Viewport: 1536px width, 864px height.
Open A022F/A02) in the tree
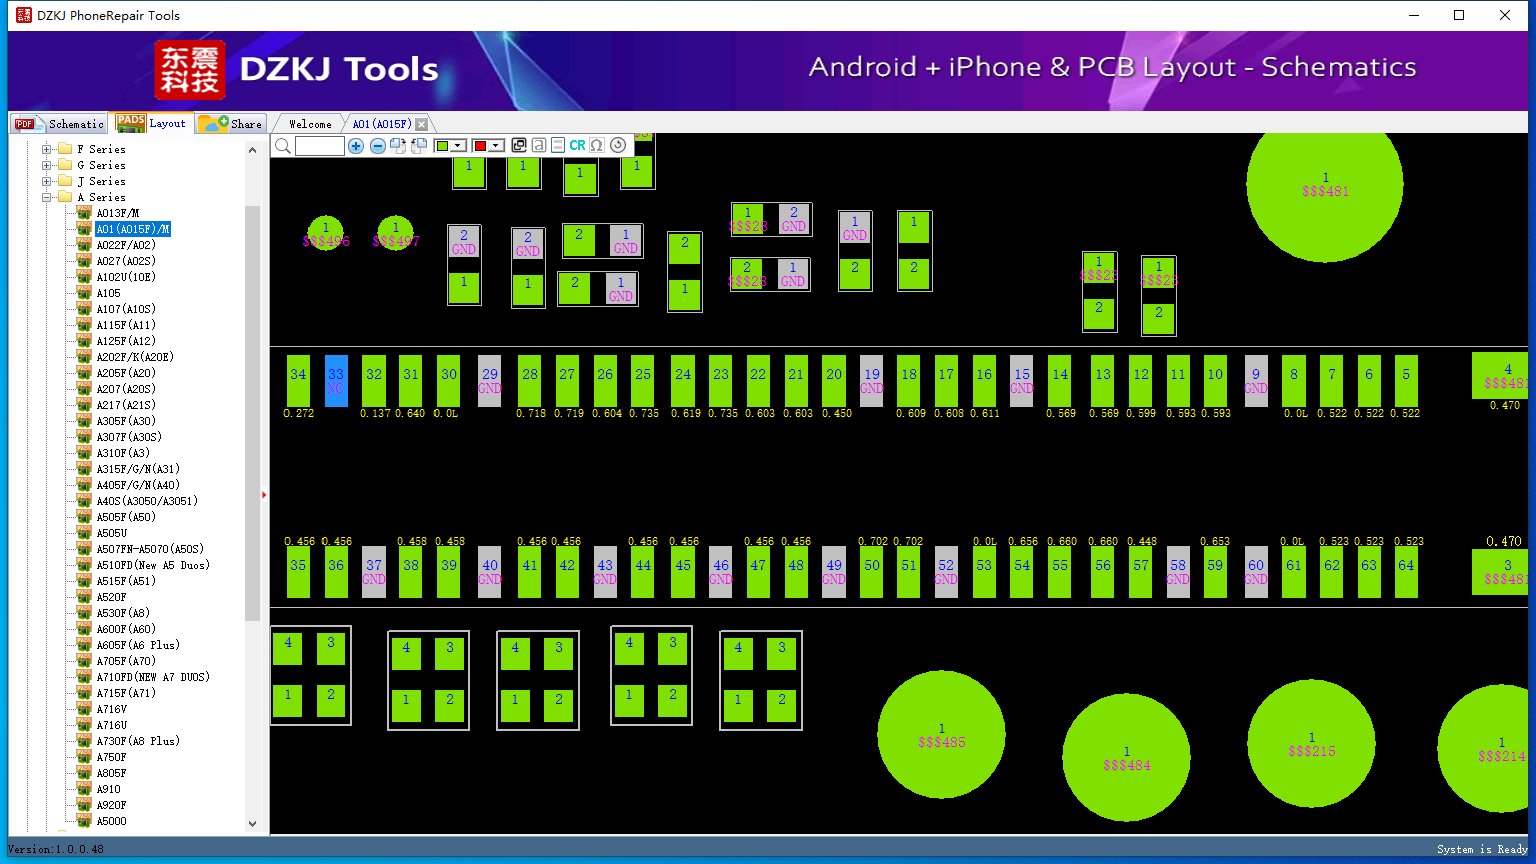click(x=126, y=245)
